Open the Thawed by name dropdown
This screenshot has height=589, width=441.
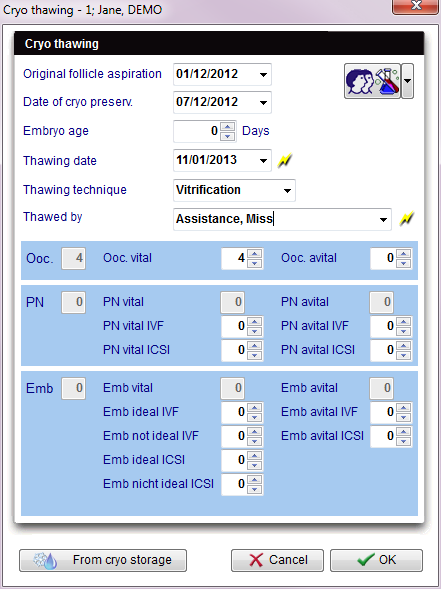383,219
